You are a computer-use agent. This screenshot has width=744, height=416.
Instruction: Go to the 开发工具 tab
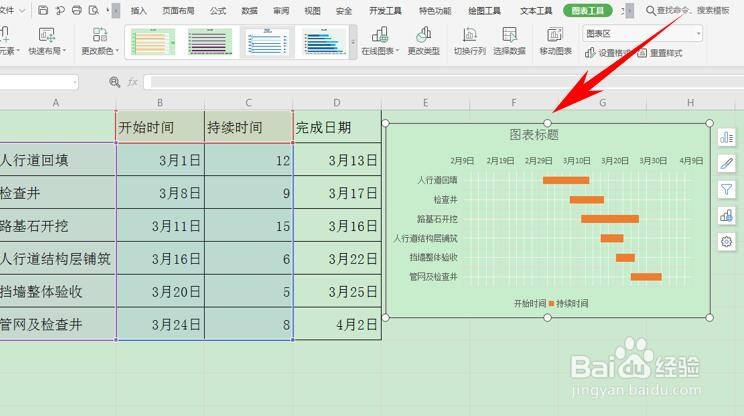[x=385, y=10]
